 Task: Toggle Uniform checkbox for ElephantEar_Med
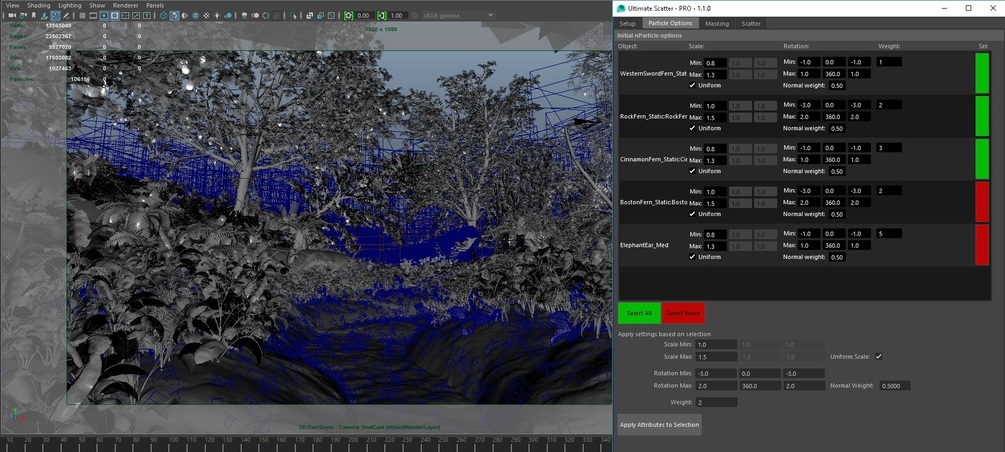pyautogui.click(x=692, y=257)
